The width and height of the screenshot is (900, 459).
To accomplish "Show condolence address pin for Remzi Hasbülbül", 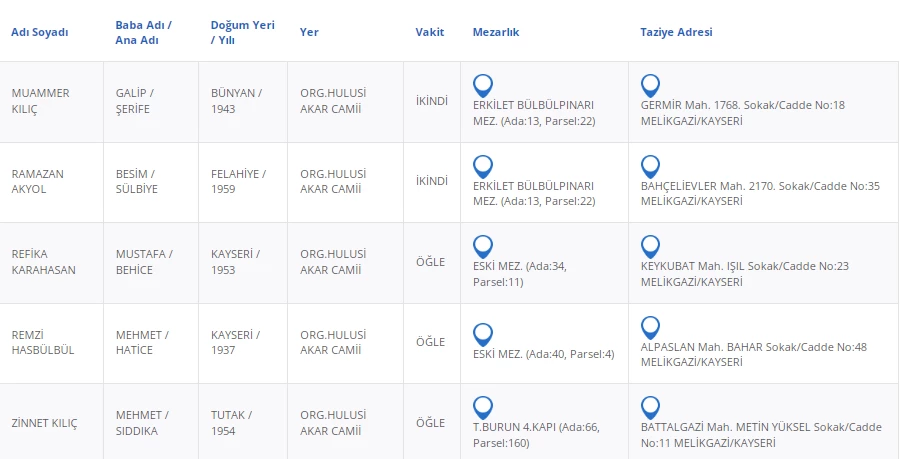I will 650,327.
